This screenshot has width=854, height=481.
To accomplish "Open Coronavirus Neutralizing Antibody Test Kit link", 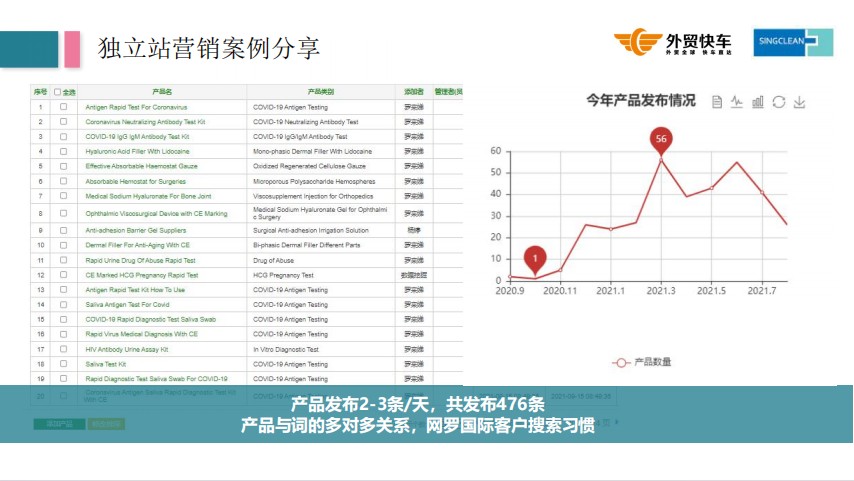I will coord(145,122).
